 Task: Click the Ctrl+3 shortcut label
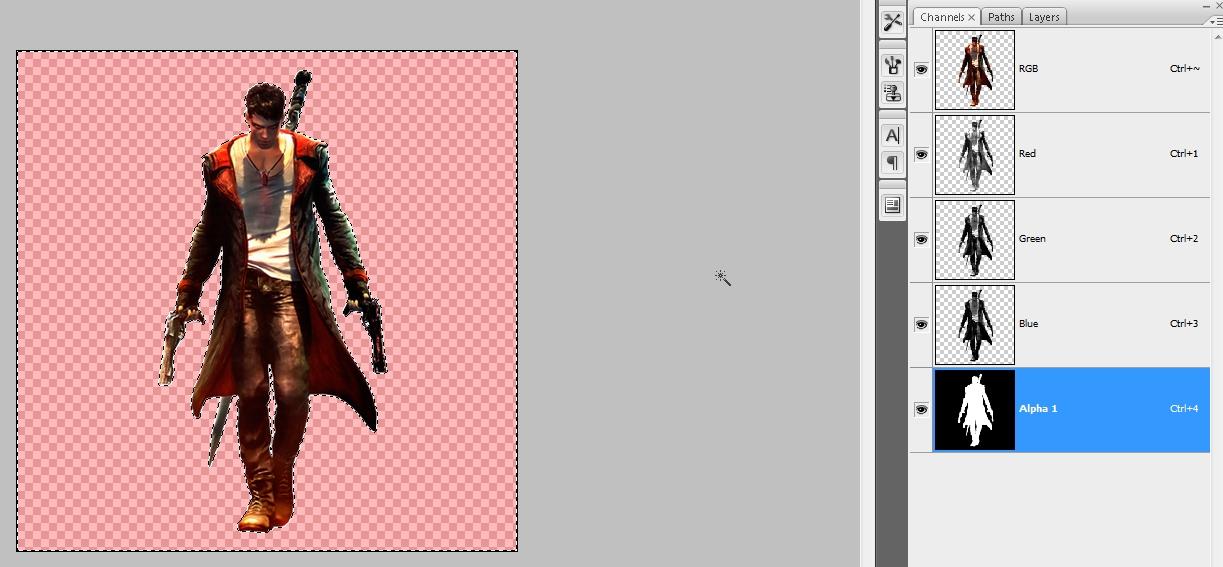[x=1184, y=324]
